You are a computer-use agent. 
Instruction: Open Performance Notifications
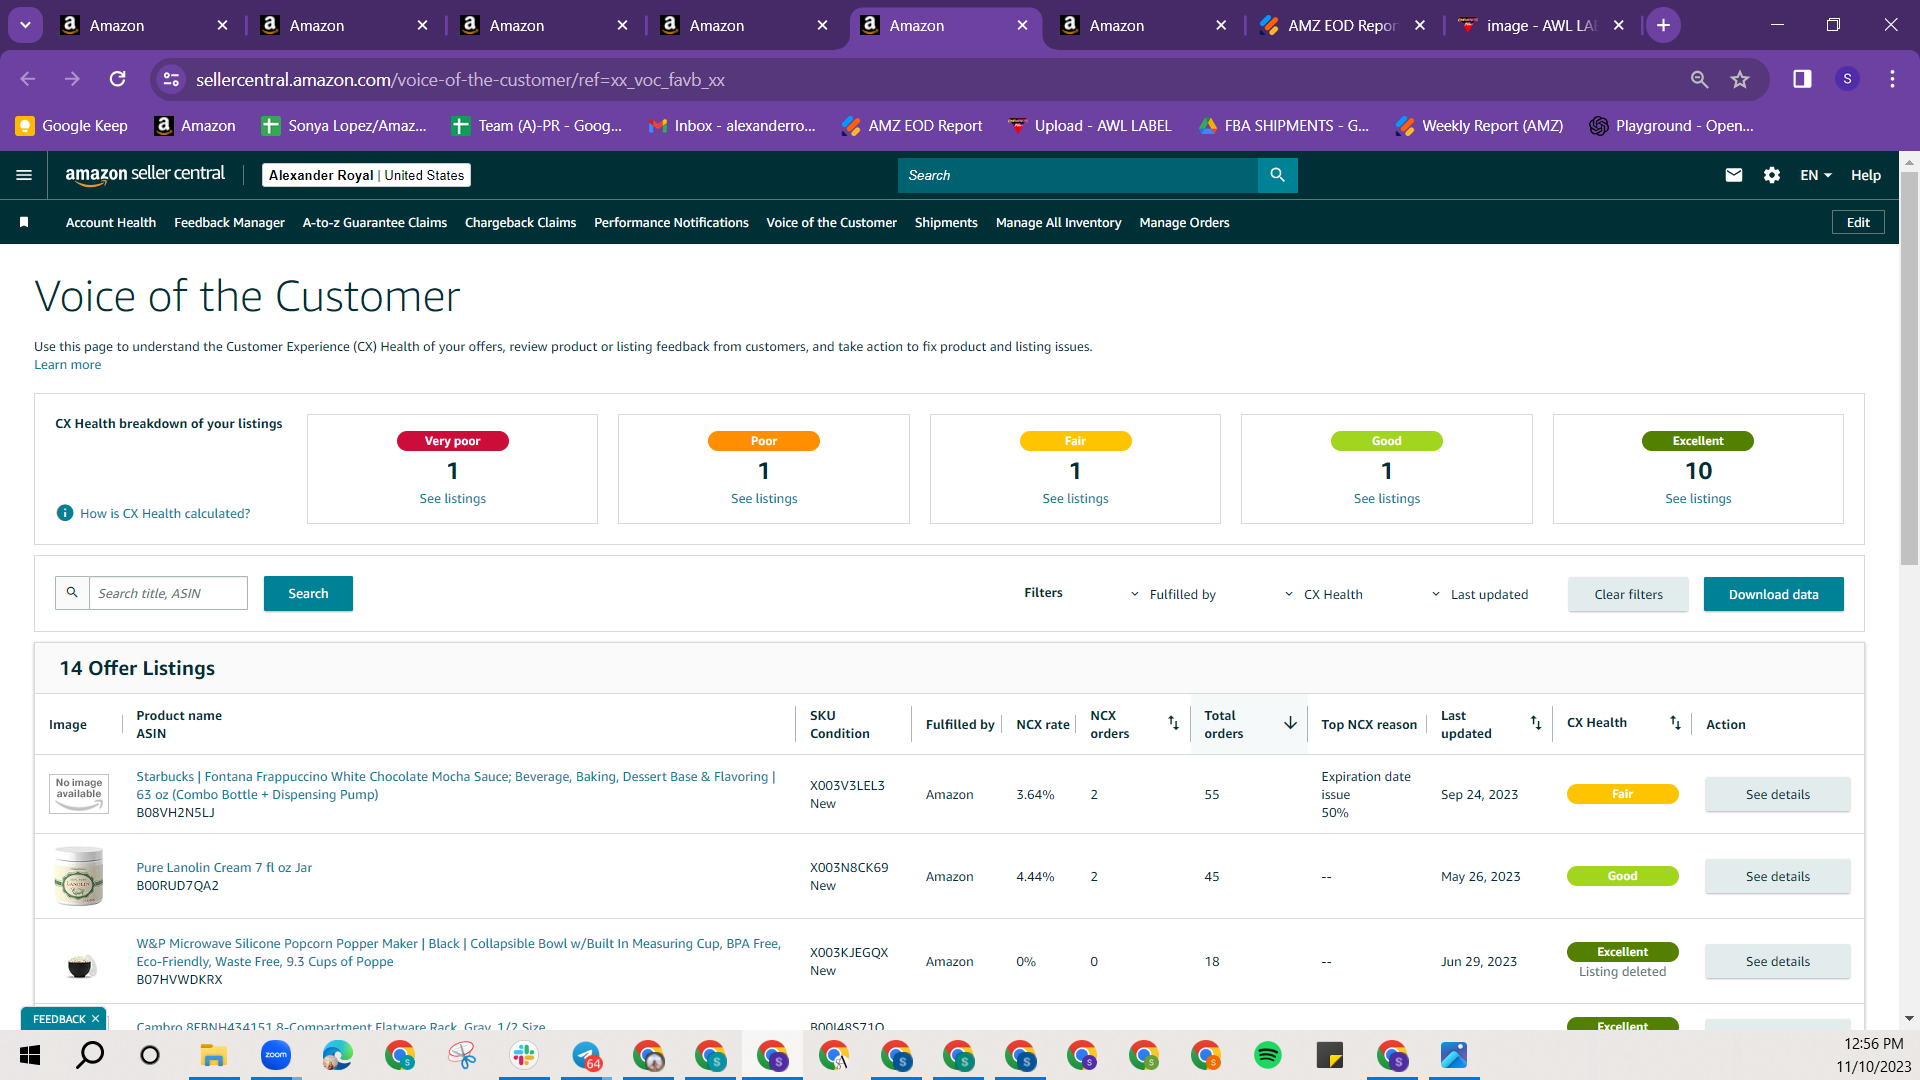tap(671, 222)
